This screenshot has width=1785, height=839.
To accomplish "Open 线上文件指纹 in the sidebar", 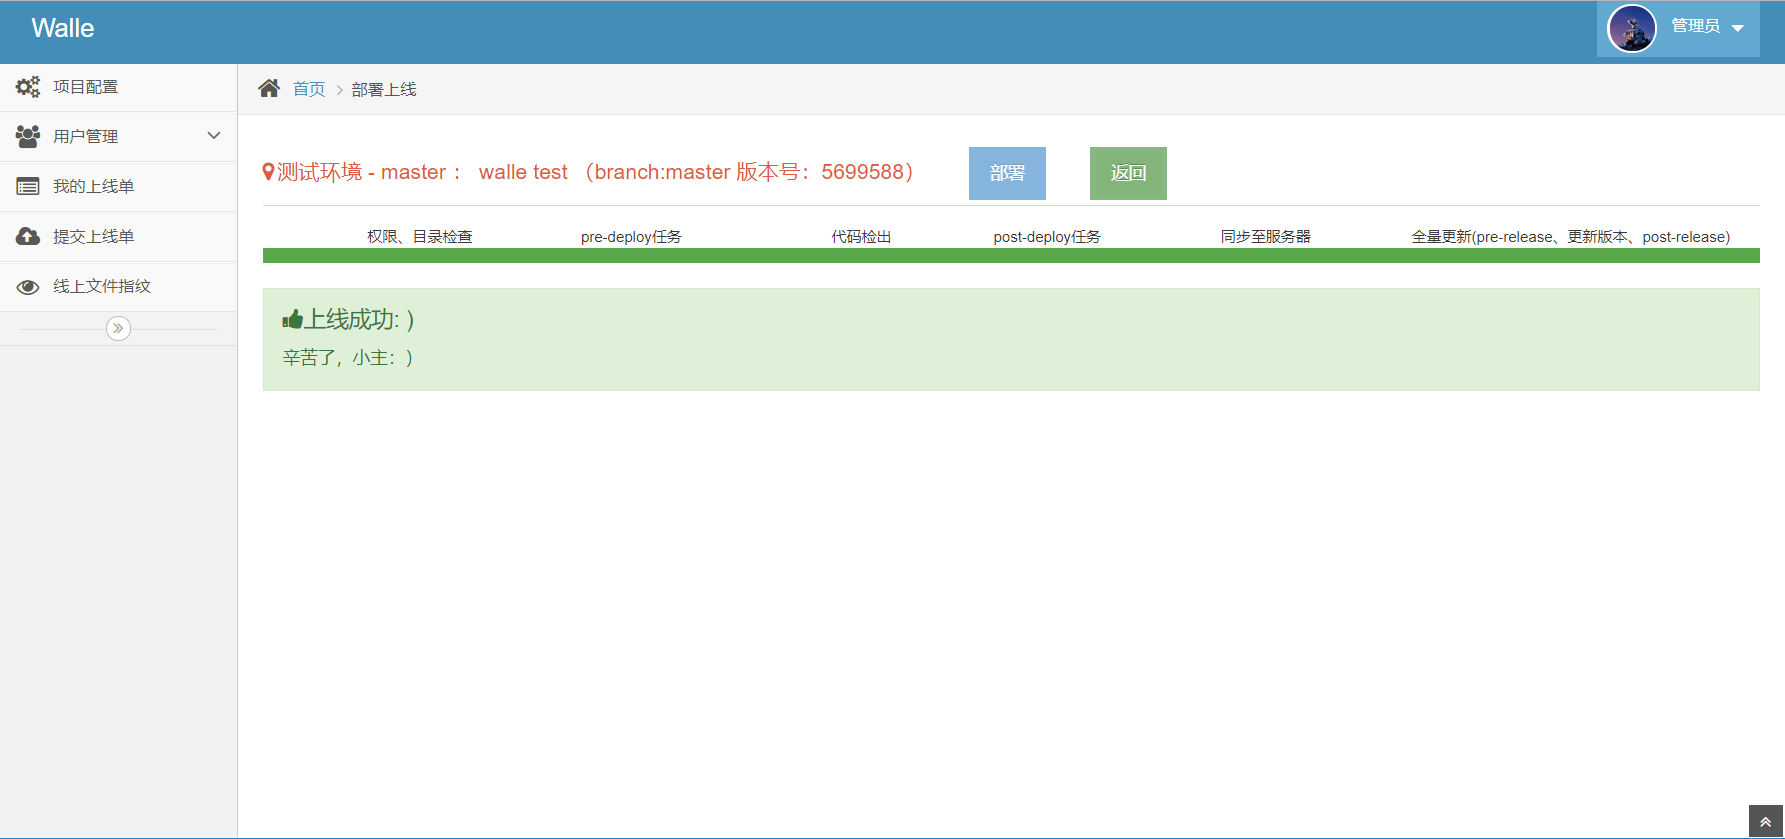I will pos(118,286).
